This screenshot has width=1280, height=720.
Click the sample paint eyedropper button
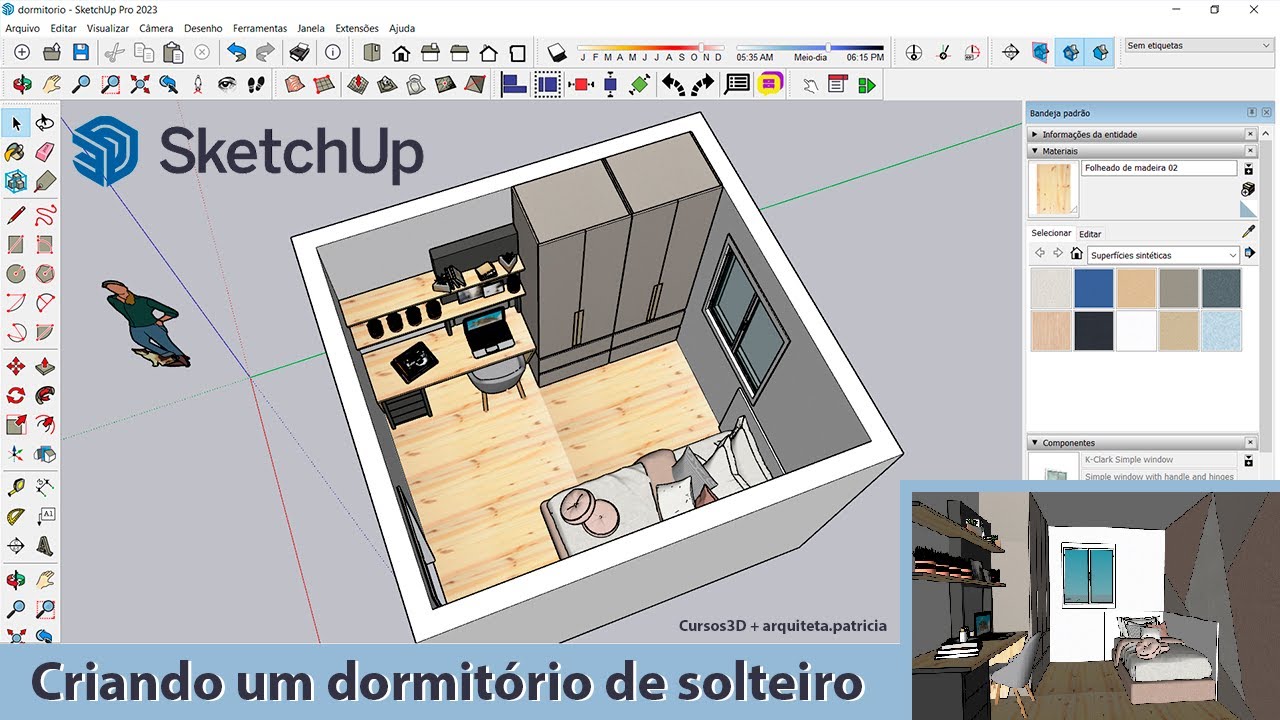pyautogui.click(x=1248, y=232)
